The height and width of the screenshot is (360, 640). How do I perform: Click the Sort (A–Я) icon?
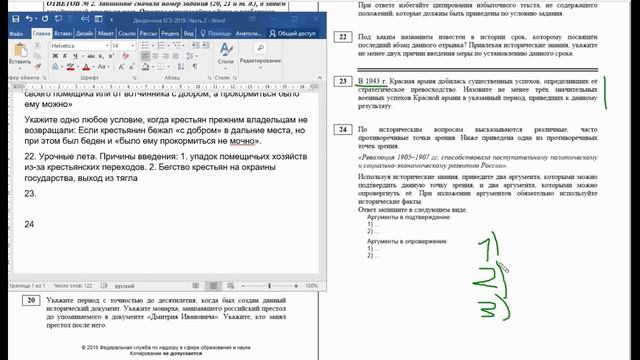click(181, 67)
